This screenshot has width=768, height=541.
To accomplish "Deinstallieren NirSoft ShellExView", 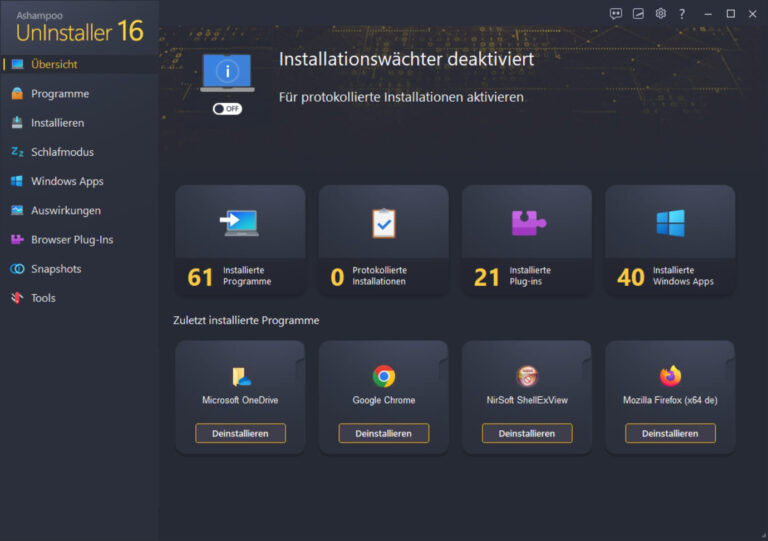I will (527, 433).
